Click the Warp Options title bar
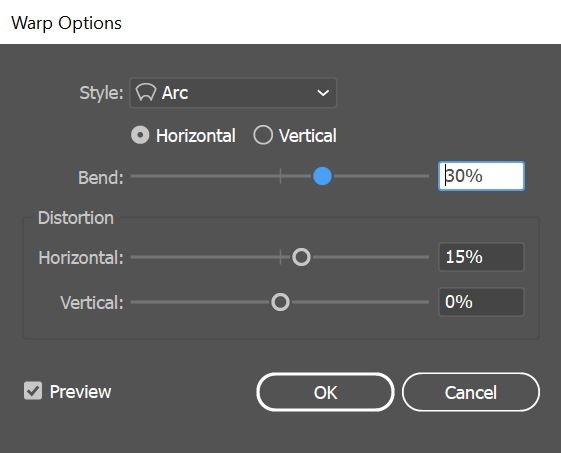The width and height of the screenshot is (561, 453). click(280, 22)
